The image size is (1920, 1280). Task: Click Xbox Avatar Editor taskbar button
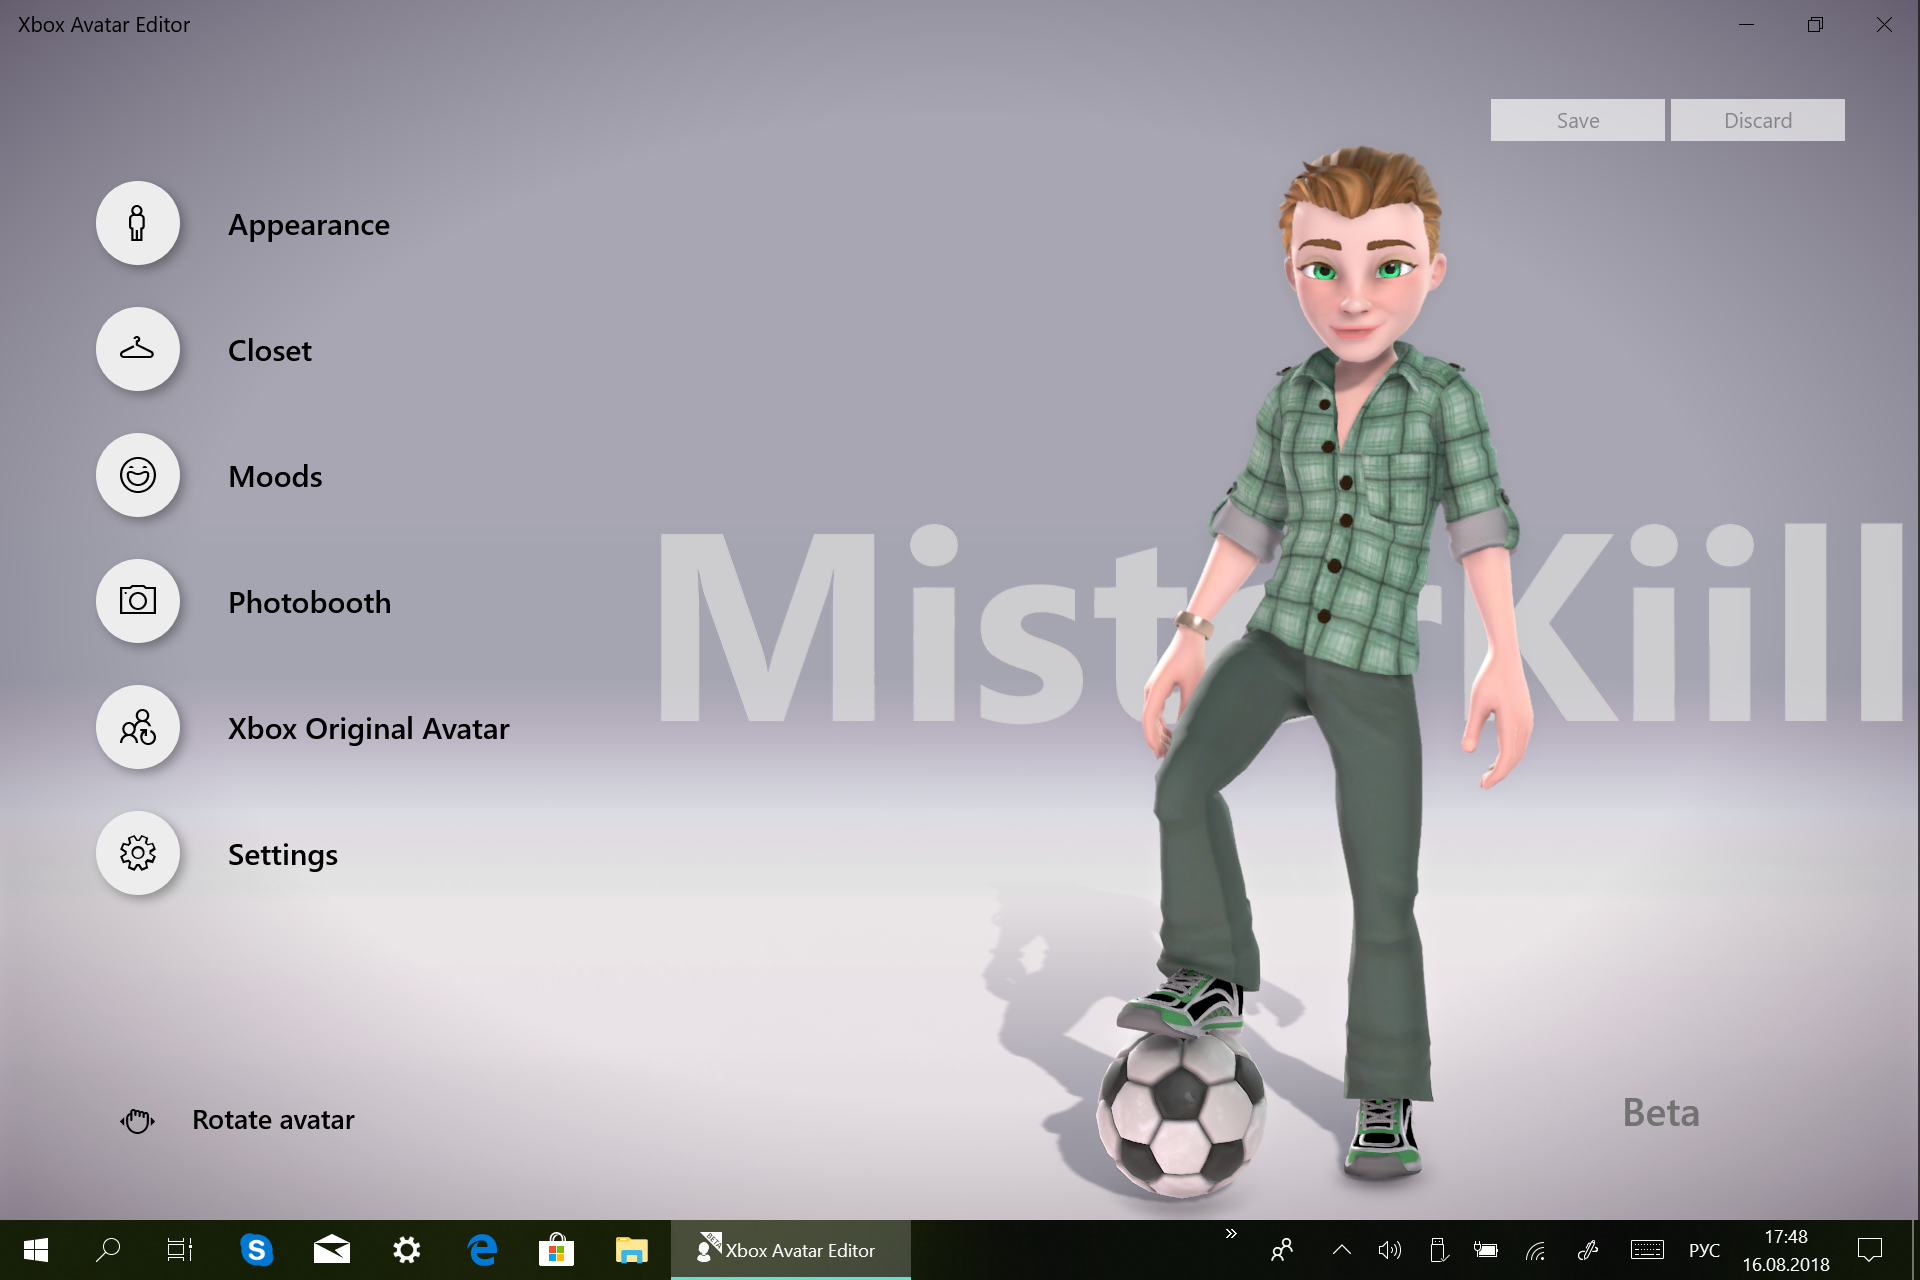coord(791,1250)
